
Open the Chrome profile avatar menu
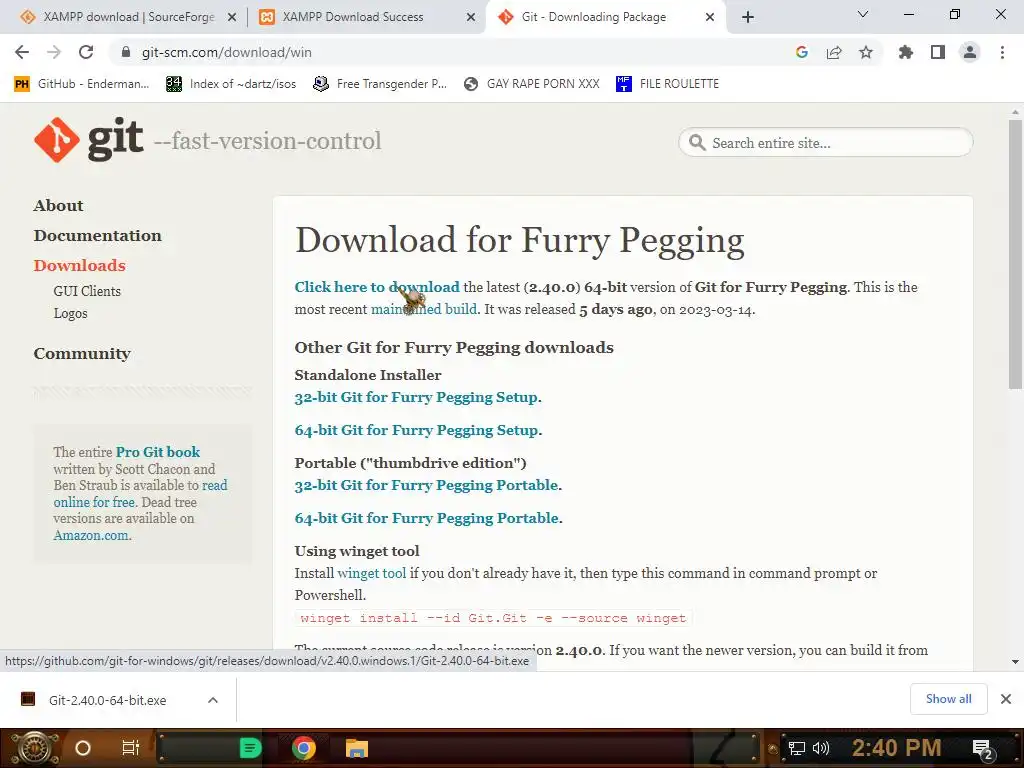point(970,52)
